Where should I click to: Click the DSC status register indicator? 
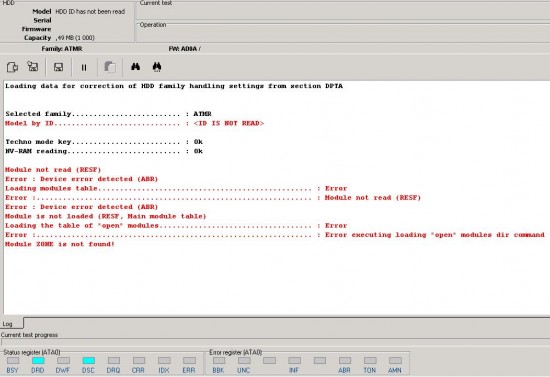pos(88,361)
